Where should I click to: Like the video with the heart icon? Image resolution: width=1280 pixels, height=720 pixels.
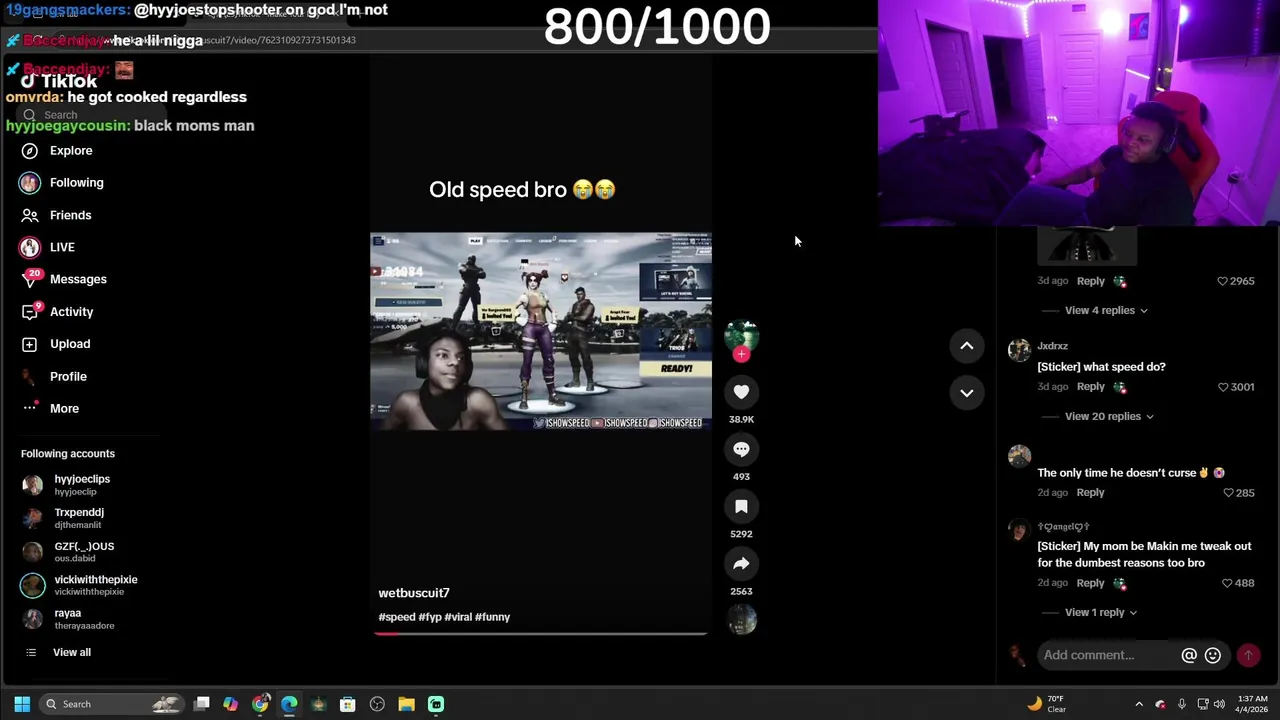coord(741,392)
